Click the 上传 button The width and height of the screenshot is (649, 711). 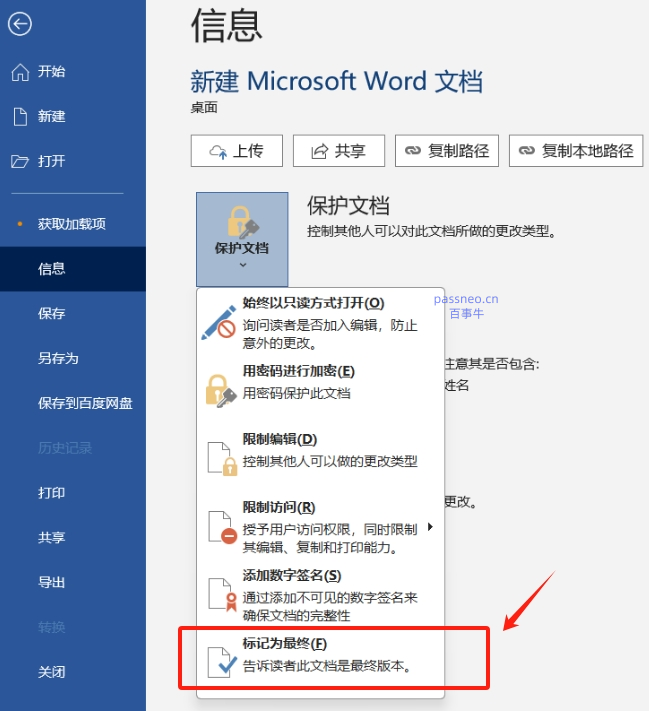[x=237, y=151]
